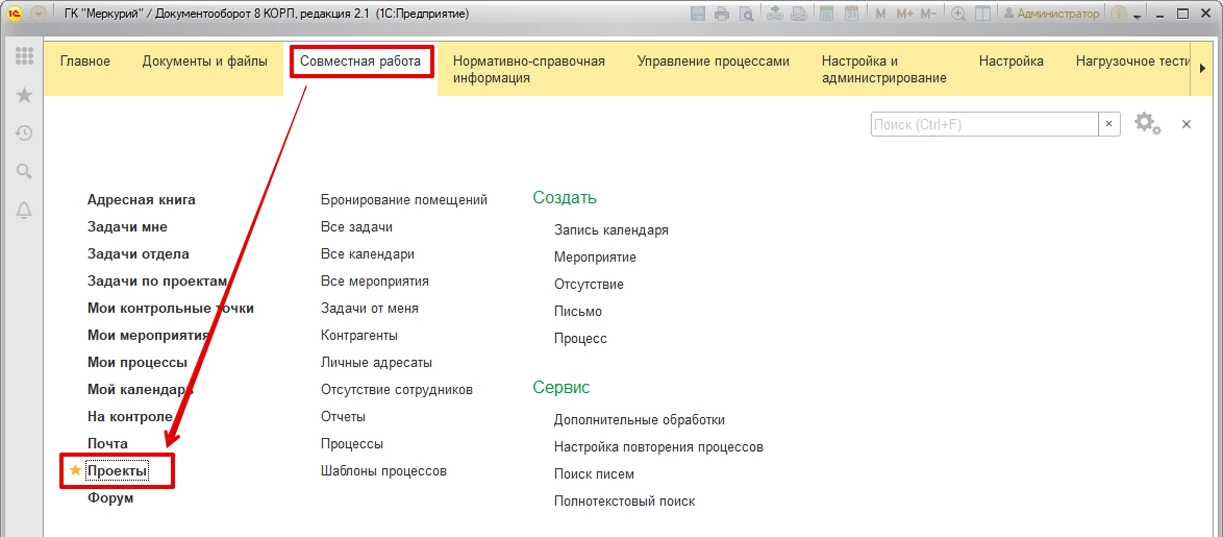Open Отсутствие сотрудников

[x=397, y=389]
